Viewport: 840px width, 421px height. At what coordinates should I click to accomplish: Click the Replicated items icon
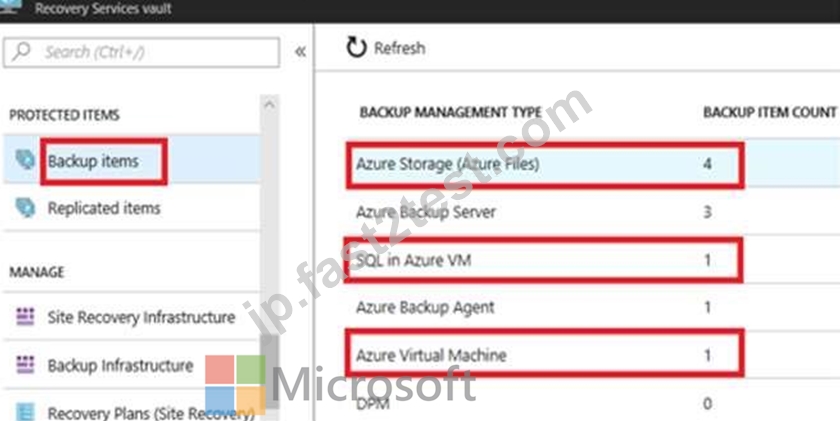click(x=25, y=208)
